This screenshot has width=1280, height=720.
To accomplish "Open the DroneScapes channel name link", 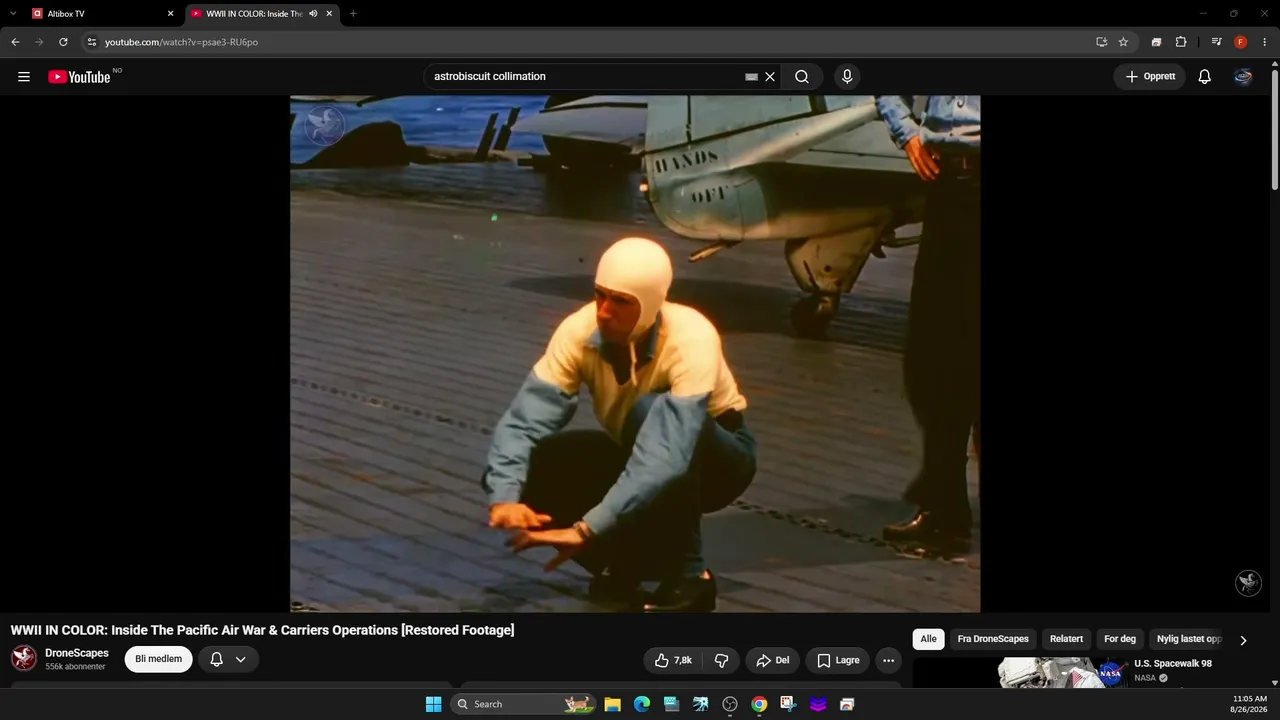I will pos(77,653).
